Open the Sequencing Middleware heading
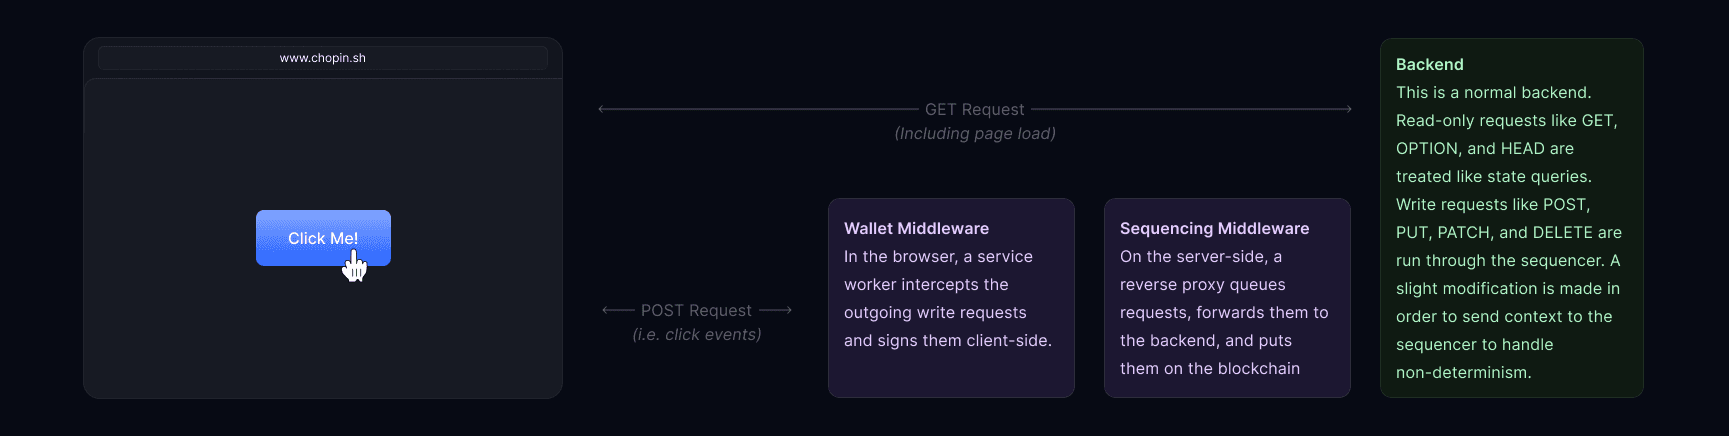Viewport: 1729px width, 436px height. click(x=1214, y=228)
